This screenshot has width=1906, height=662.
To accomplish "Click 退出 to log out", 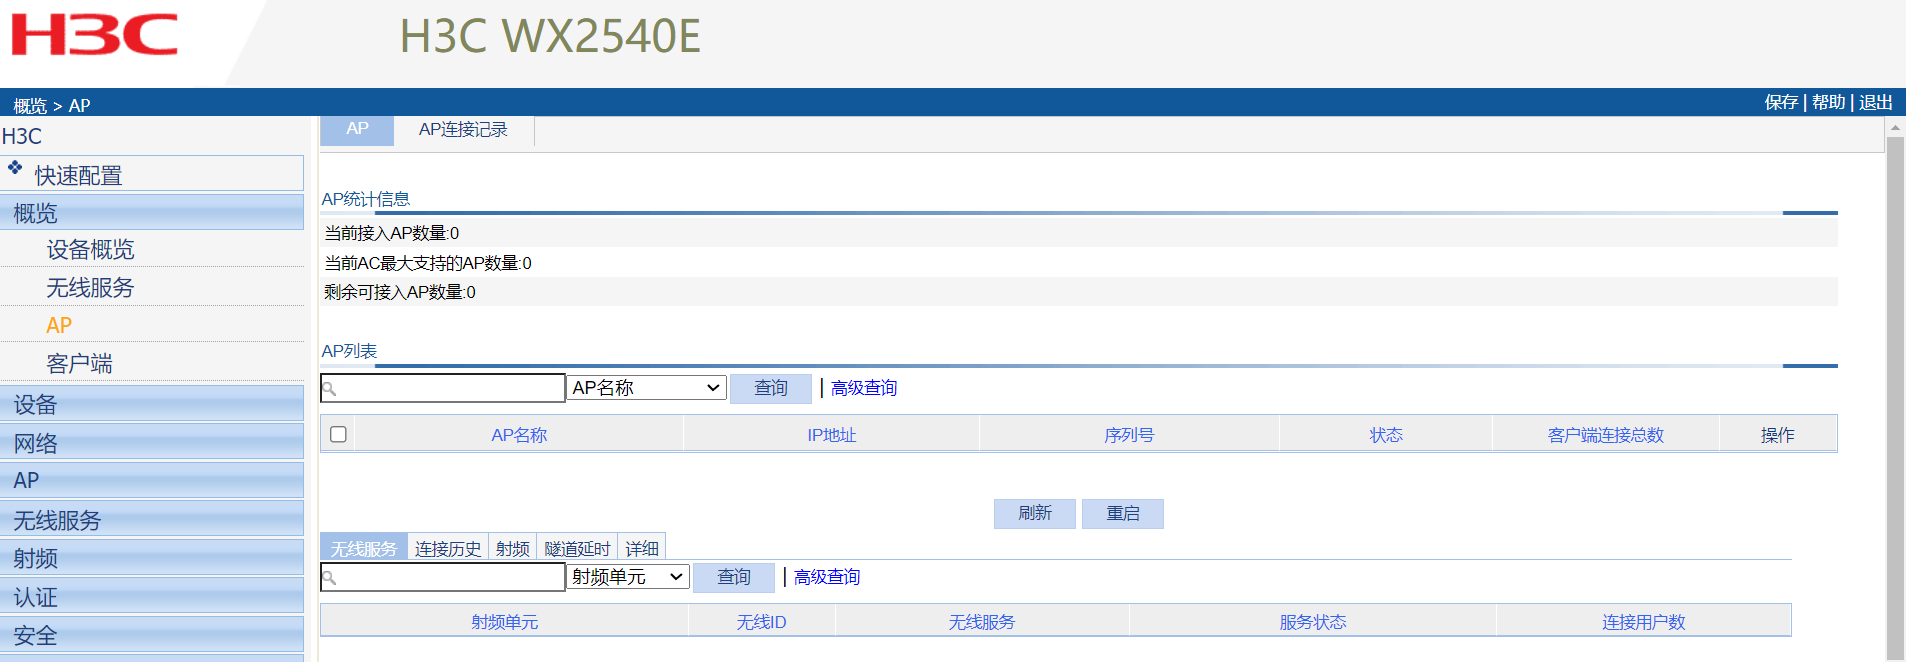I will click(x=1876, y=102).
